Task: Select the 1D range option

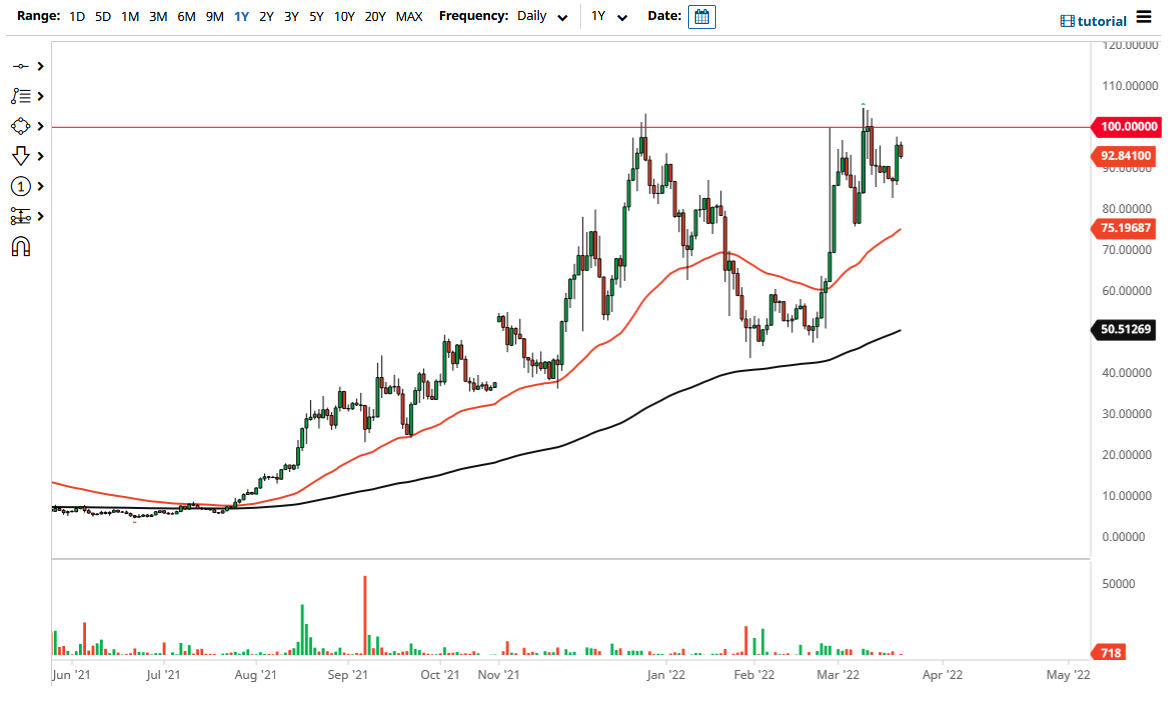Action: pos(77,16)
